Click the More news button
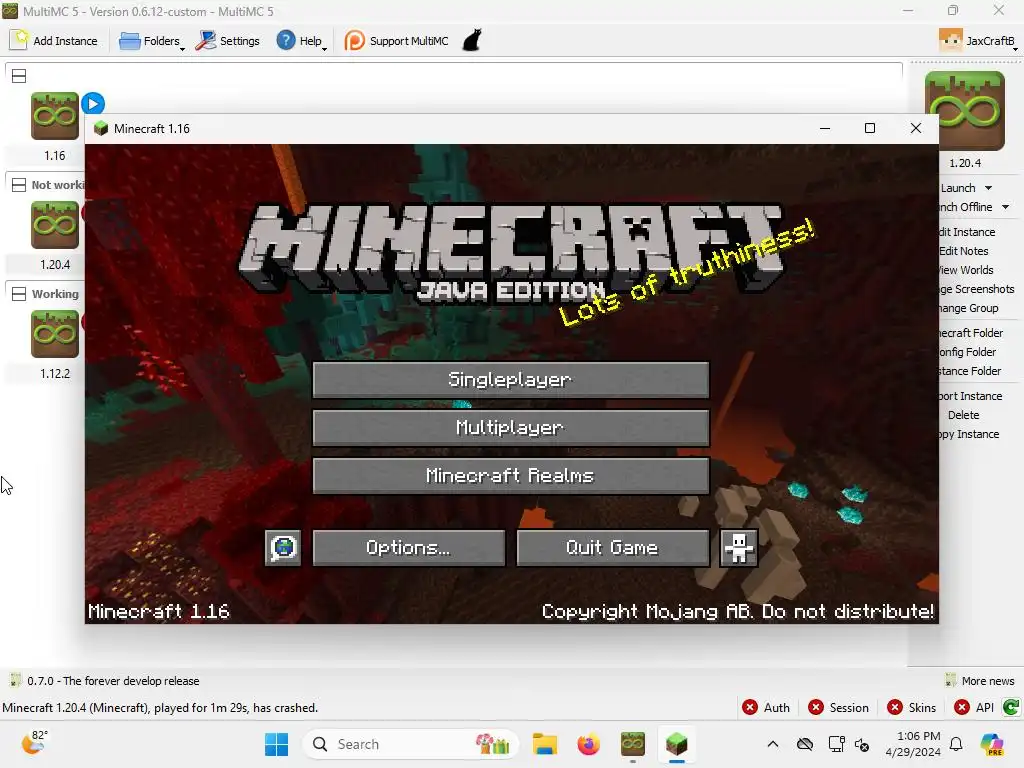1024x768 pixels. [980, 680]
